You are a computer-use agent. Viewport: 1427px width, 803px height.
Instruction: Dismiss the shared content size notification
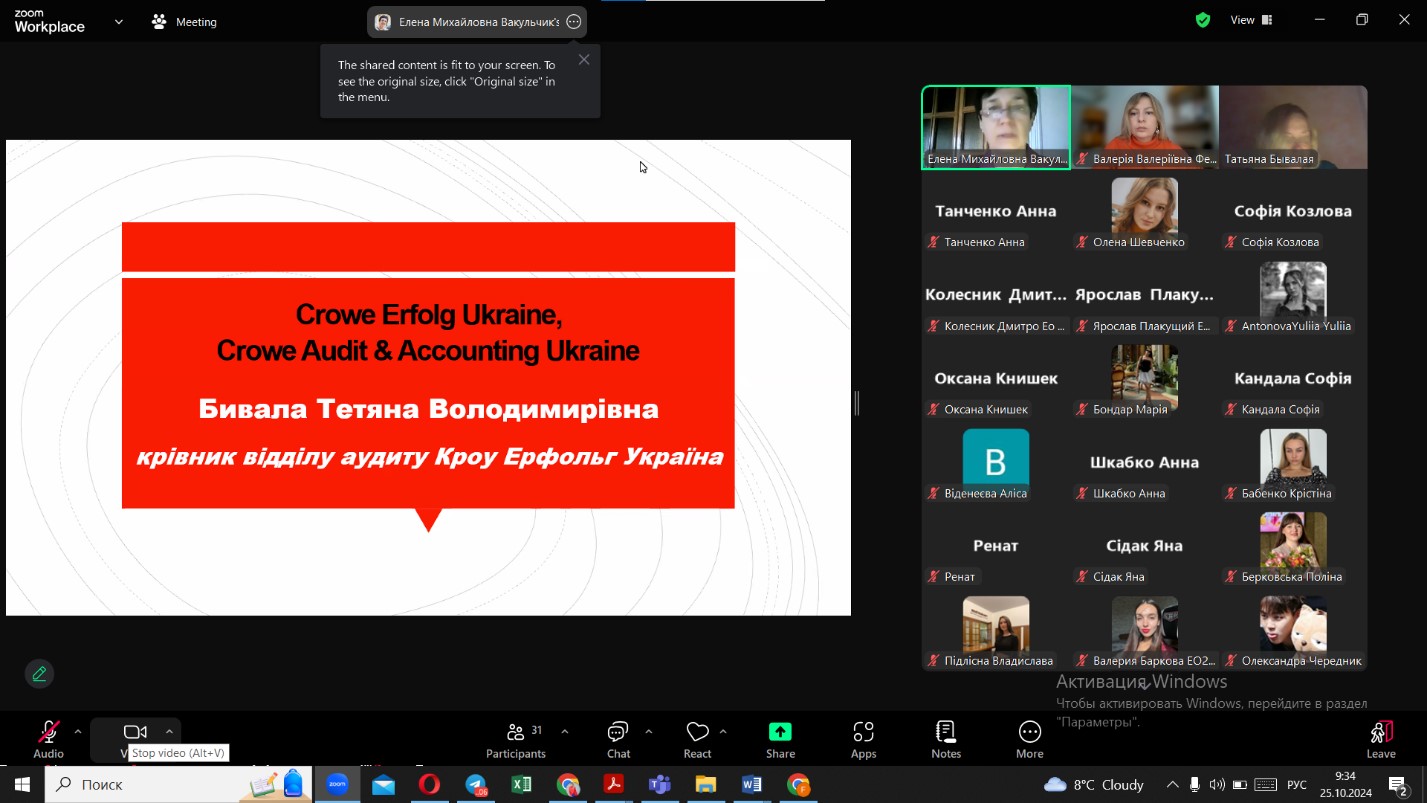584,60
